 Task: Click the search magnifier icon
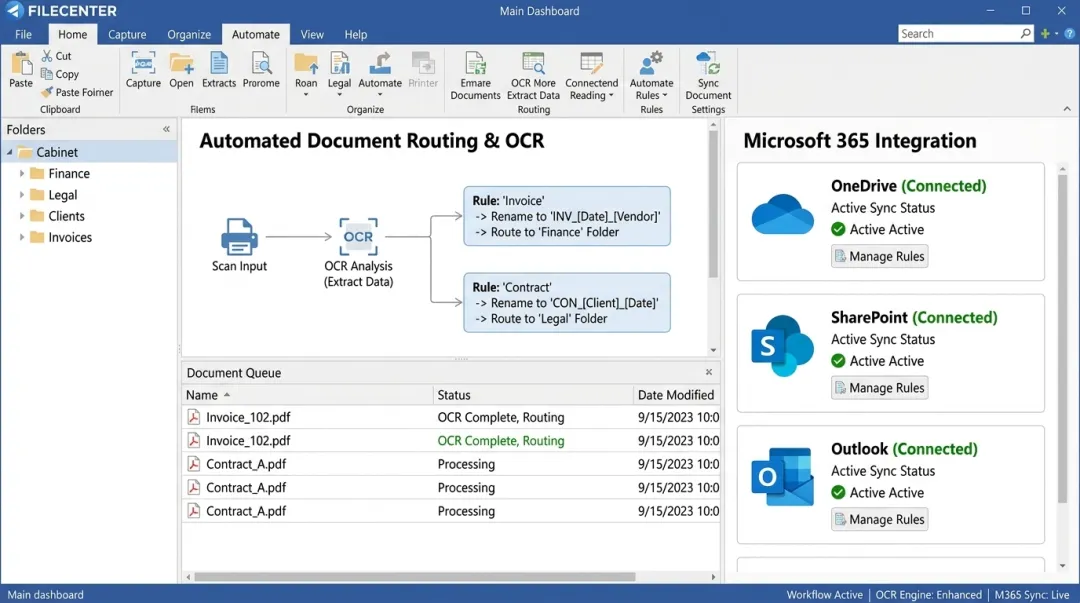1025,33
